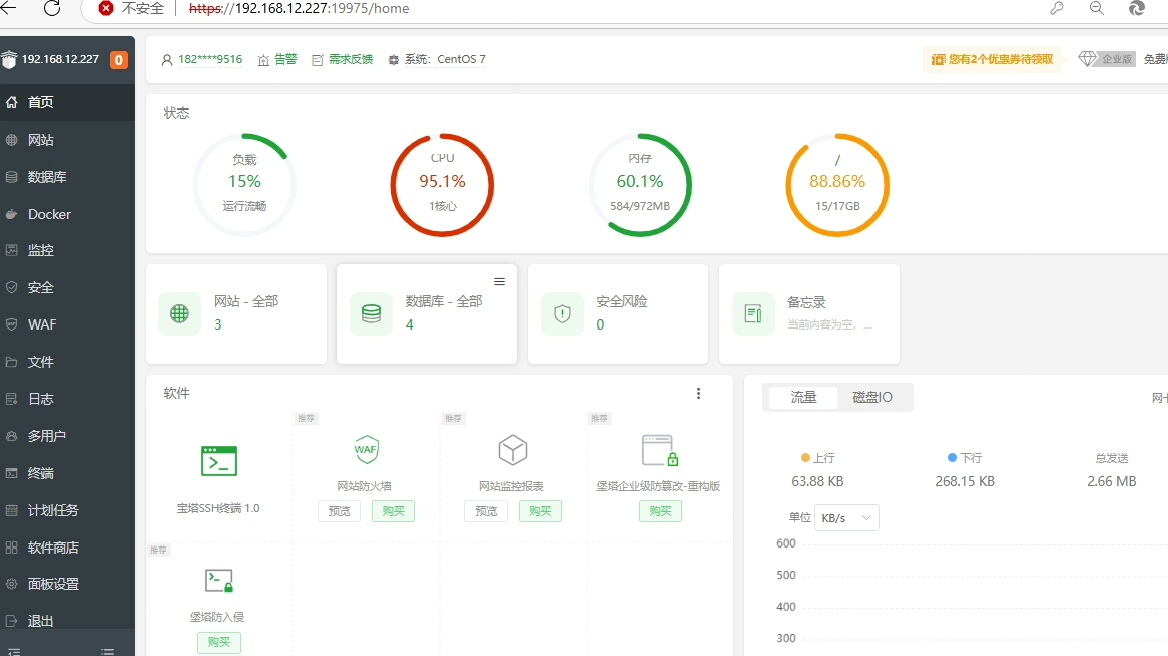Click the 上行 upload legend marker

click(x=805, y=457)
